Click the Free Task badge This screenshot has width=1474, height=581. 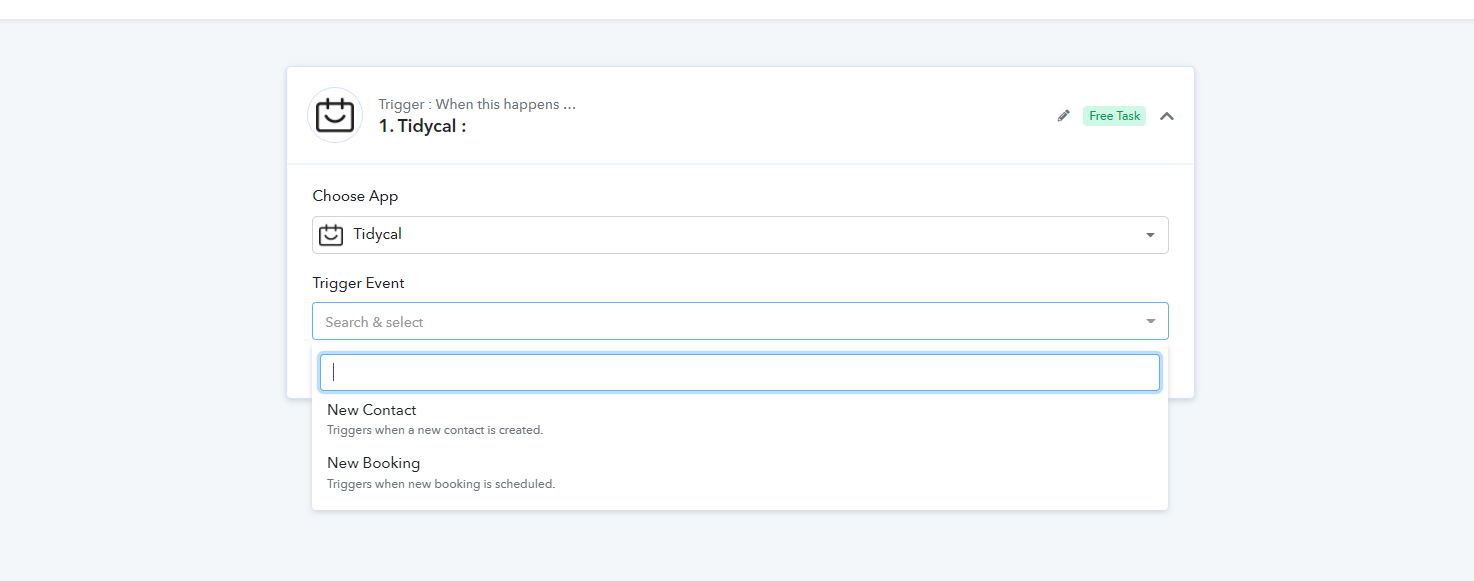point(1114,116)
